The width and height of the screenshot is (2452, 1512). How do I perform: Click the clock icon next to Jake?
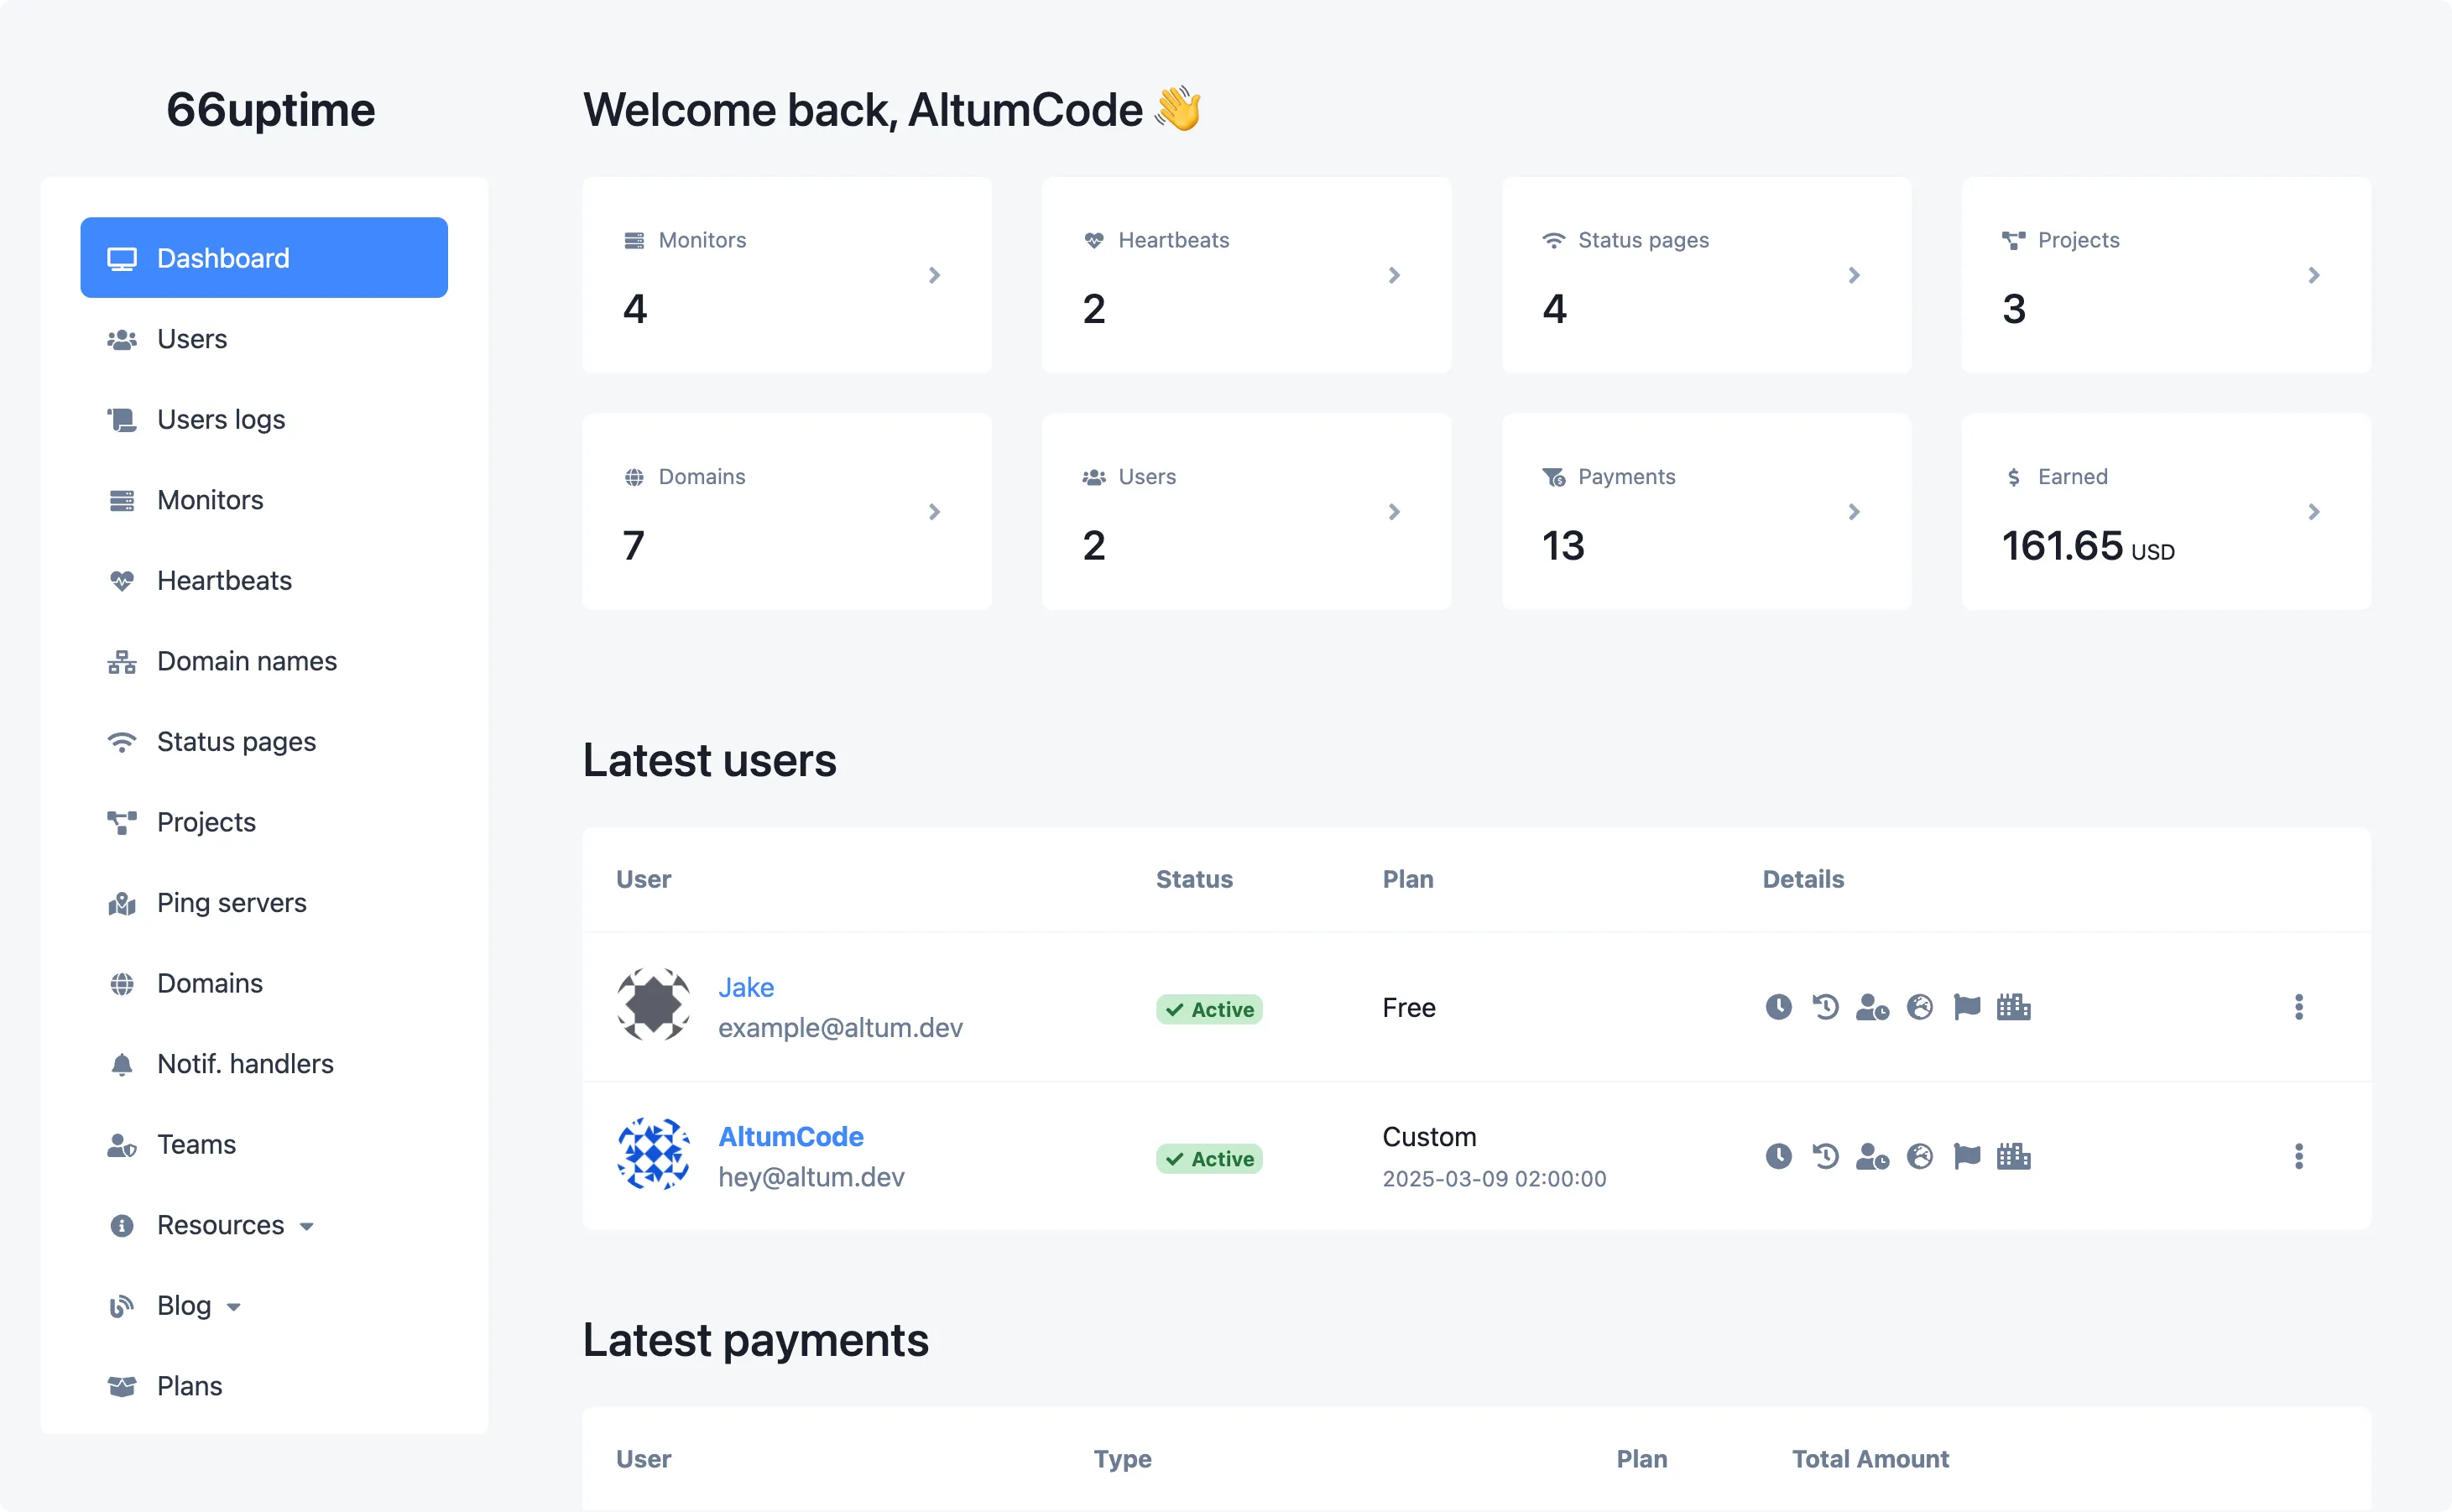coord(1776,1006)
